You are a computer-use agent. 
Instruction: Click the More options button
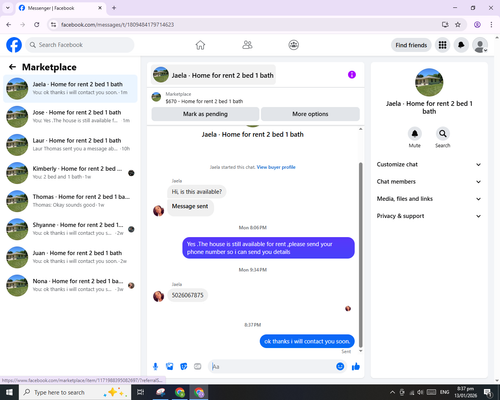point(310,114)
